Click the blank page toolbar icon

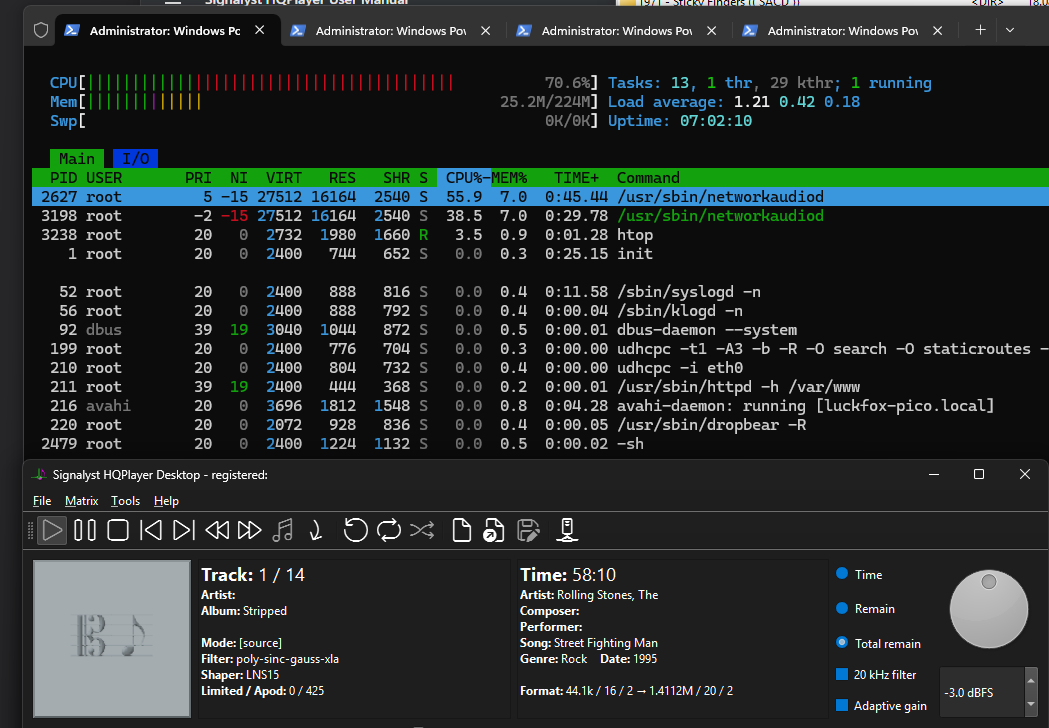[x=462, y=531]
